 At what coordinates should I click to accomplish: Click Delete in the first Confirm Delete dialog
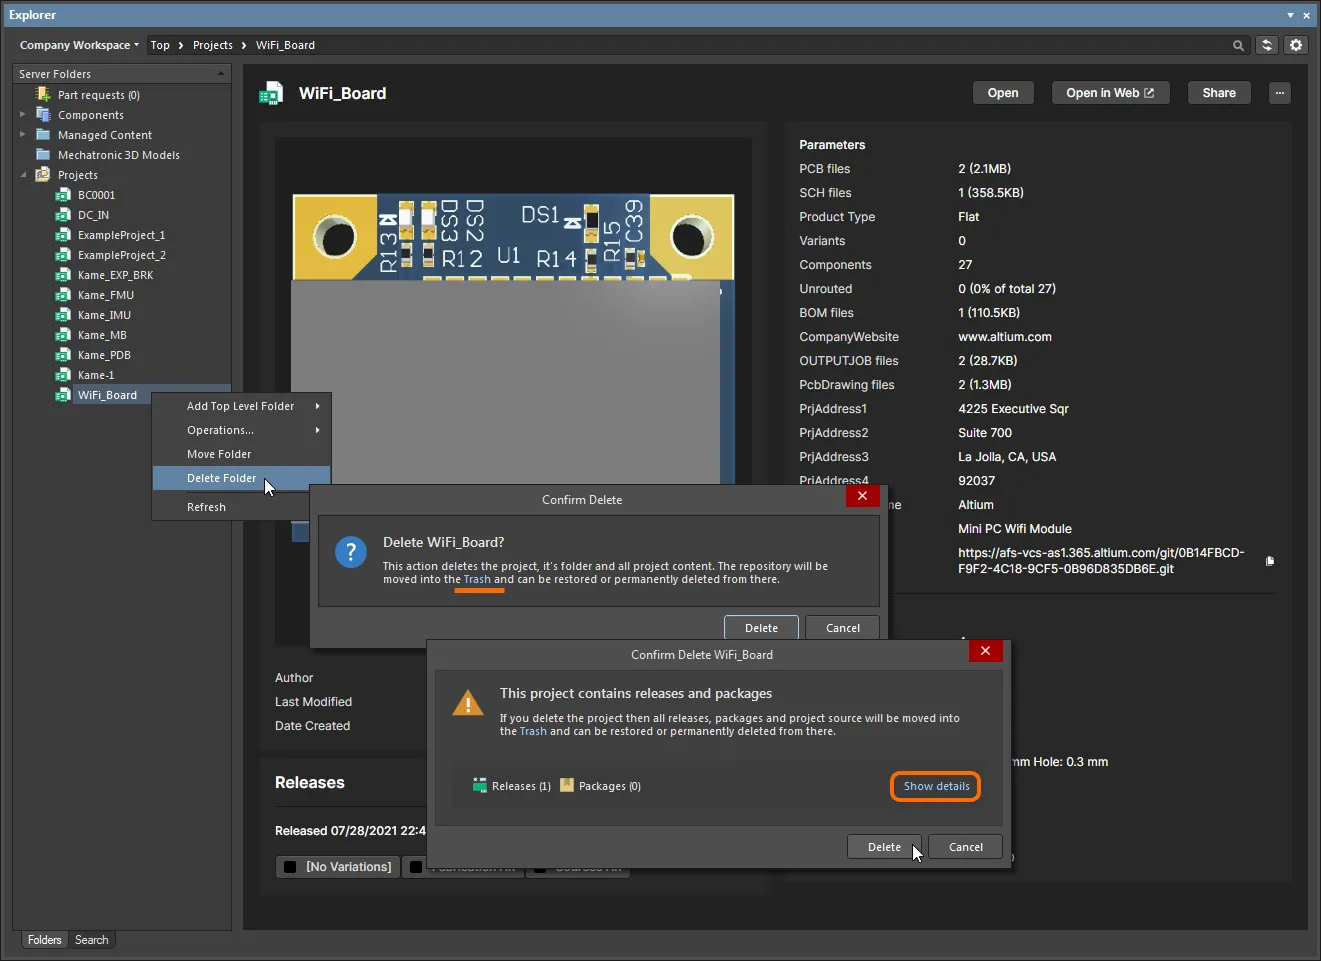(x=761, y=628)
